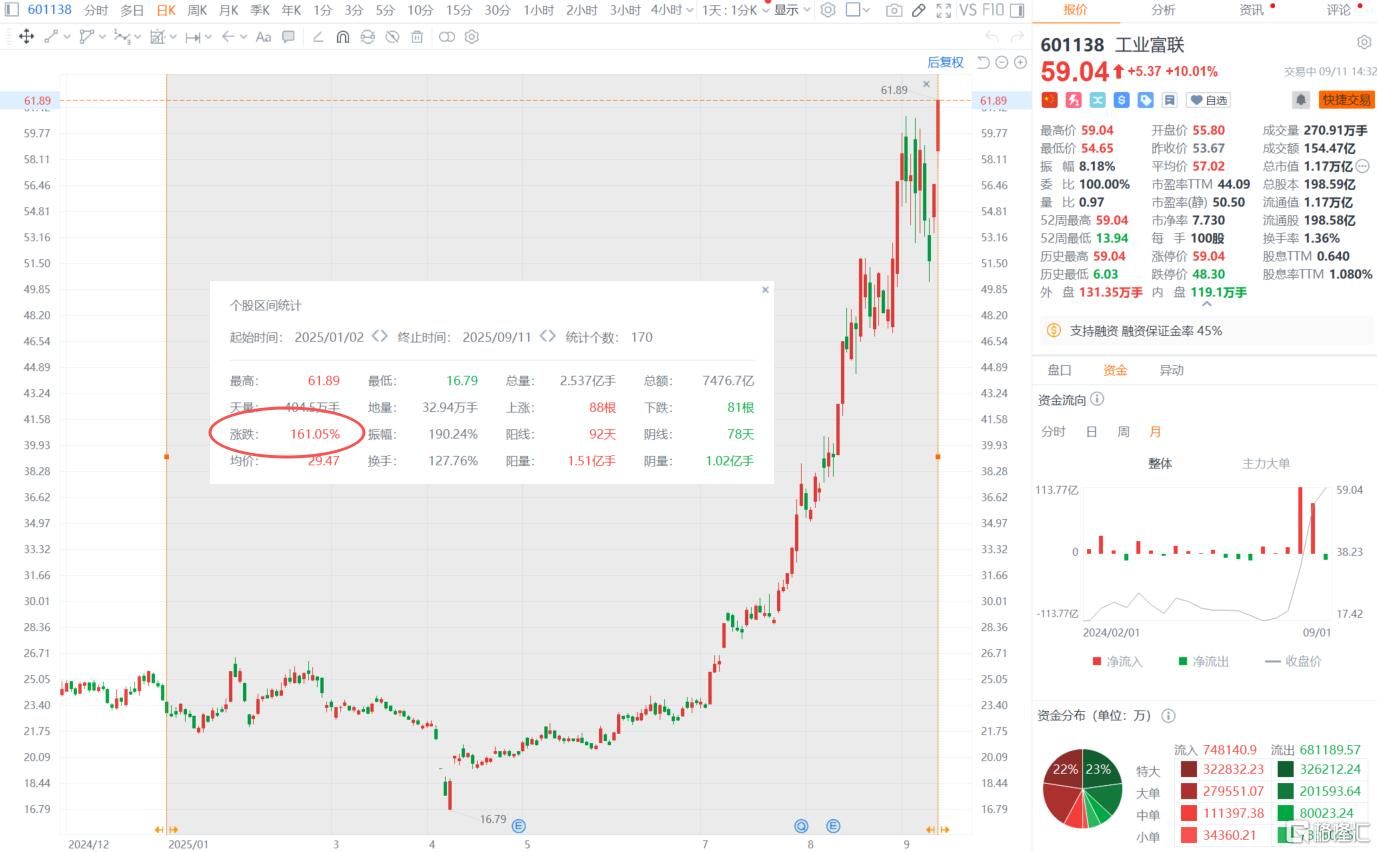Switch to the 资金 funds tab
Image resolution: width=1377 pixels, height=852 pixels.
[1115, 370]
